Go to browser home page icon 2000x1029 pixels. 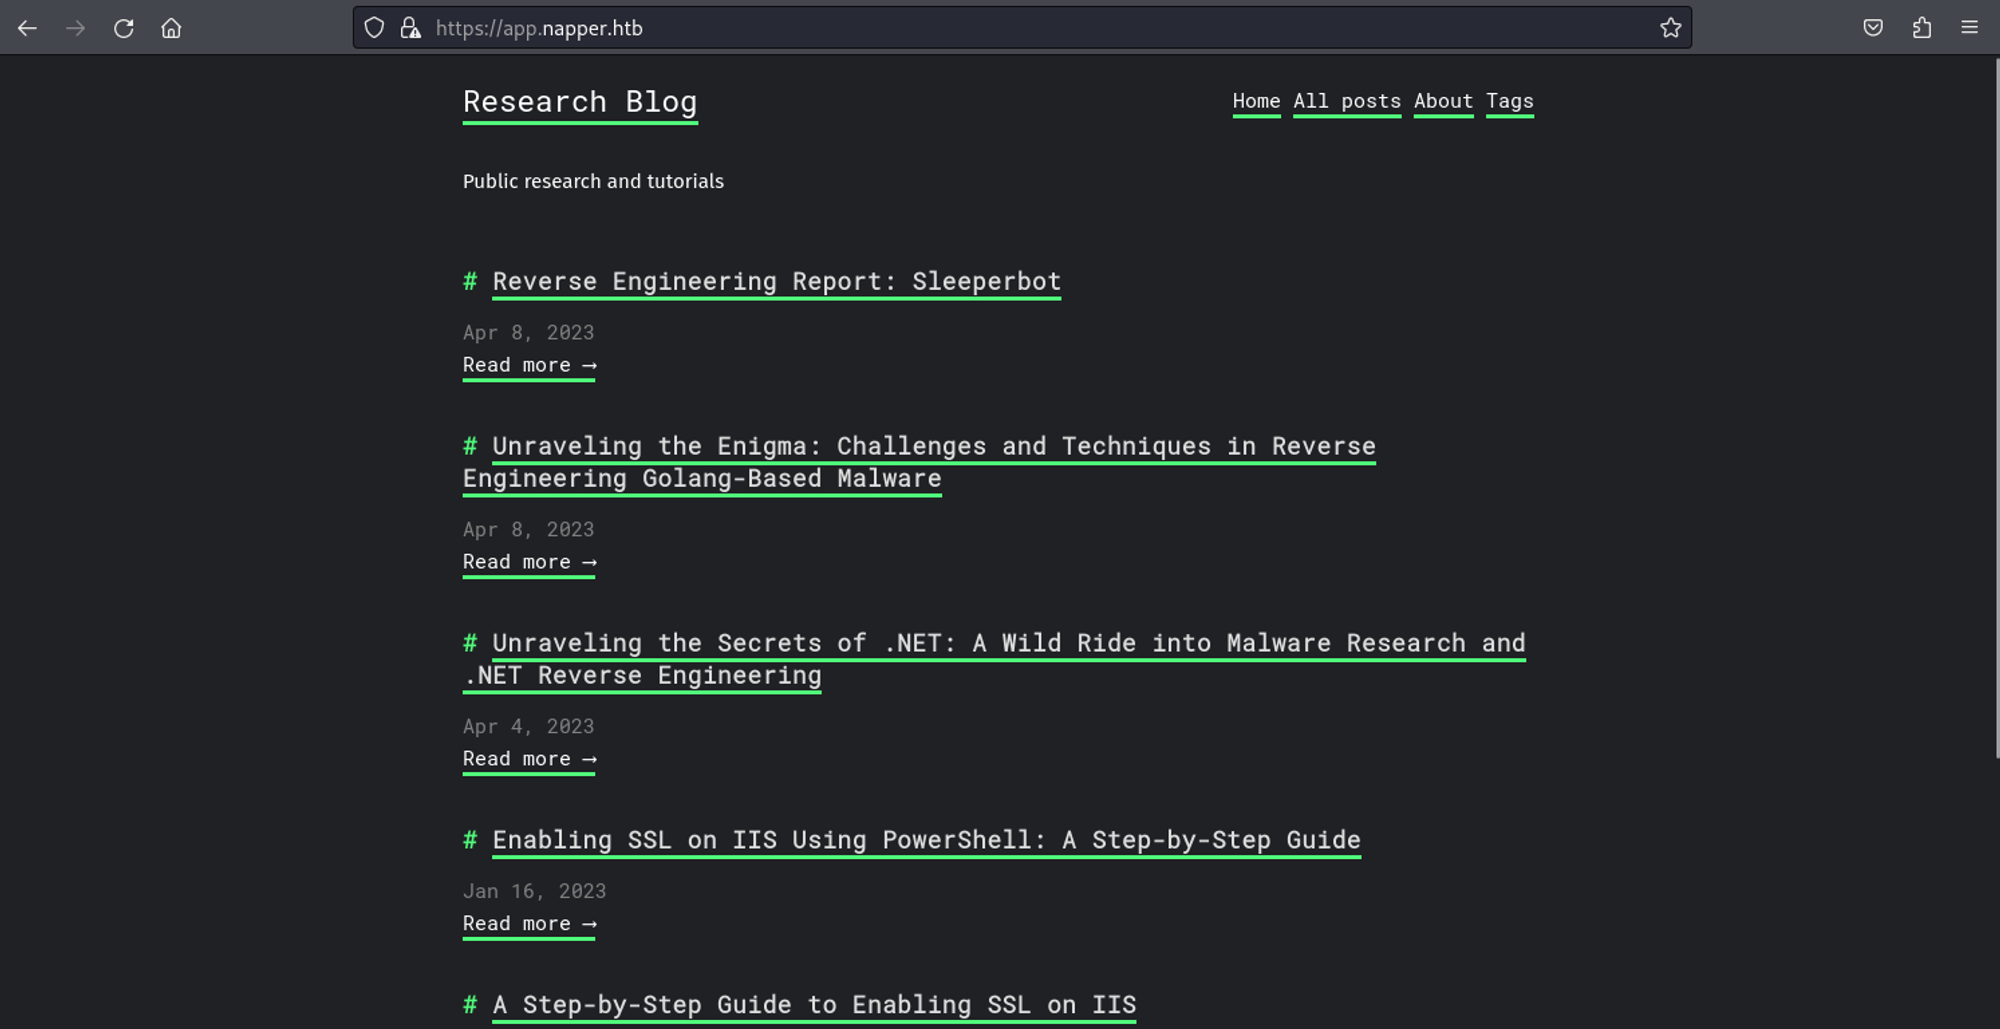point(171,28)
